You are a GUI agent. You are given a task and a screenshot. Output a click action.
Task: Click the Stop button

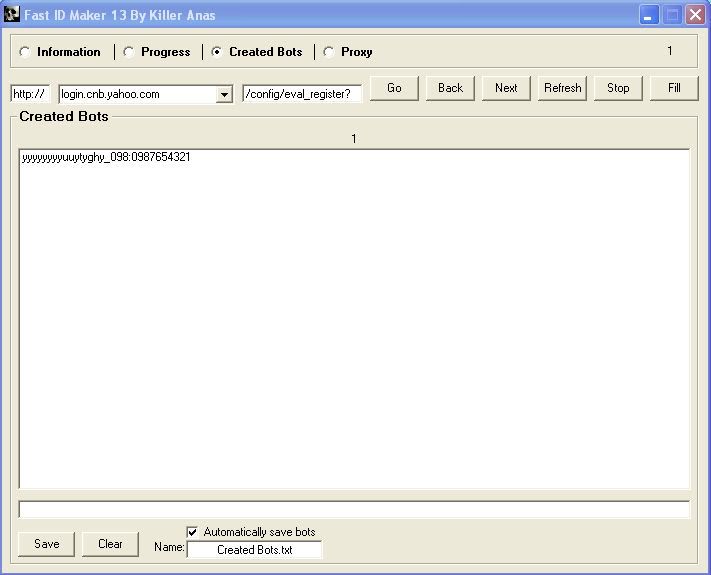coord(618,88)
